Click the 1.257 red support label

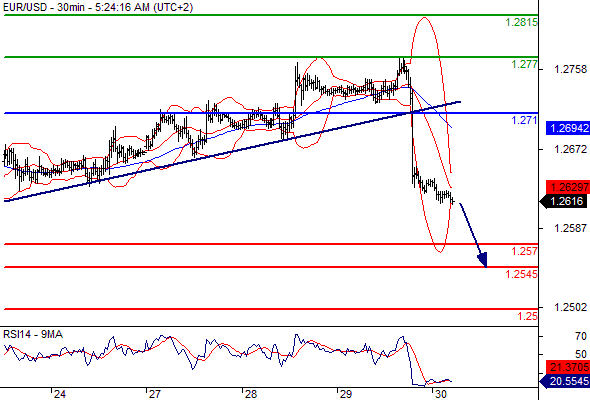[525, 251]
